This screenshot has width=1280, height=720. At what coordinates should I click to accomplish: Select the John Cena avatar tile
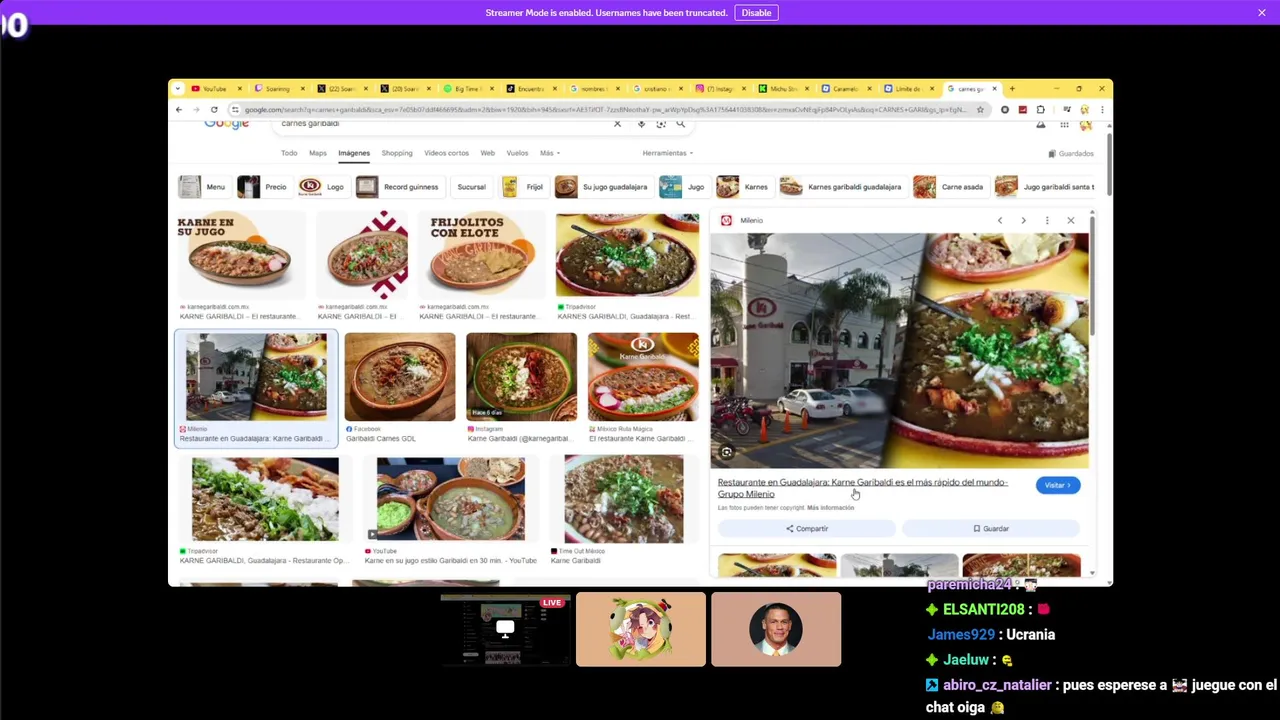[x=776, y=629]
